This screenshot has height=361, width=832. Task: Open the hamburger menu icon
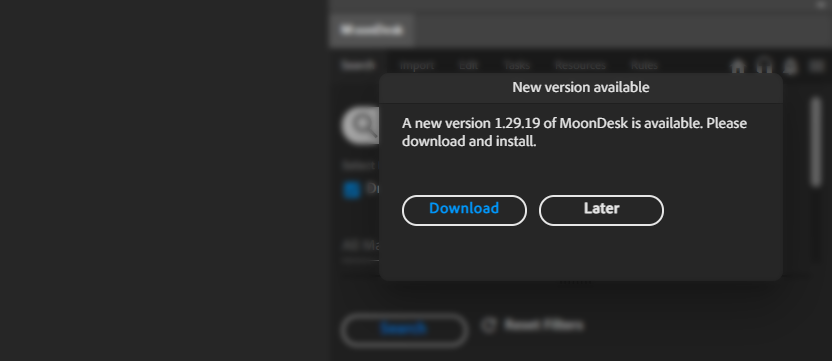click(817, 66)
